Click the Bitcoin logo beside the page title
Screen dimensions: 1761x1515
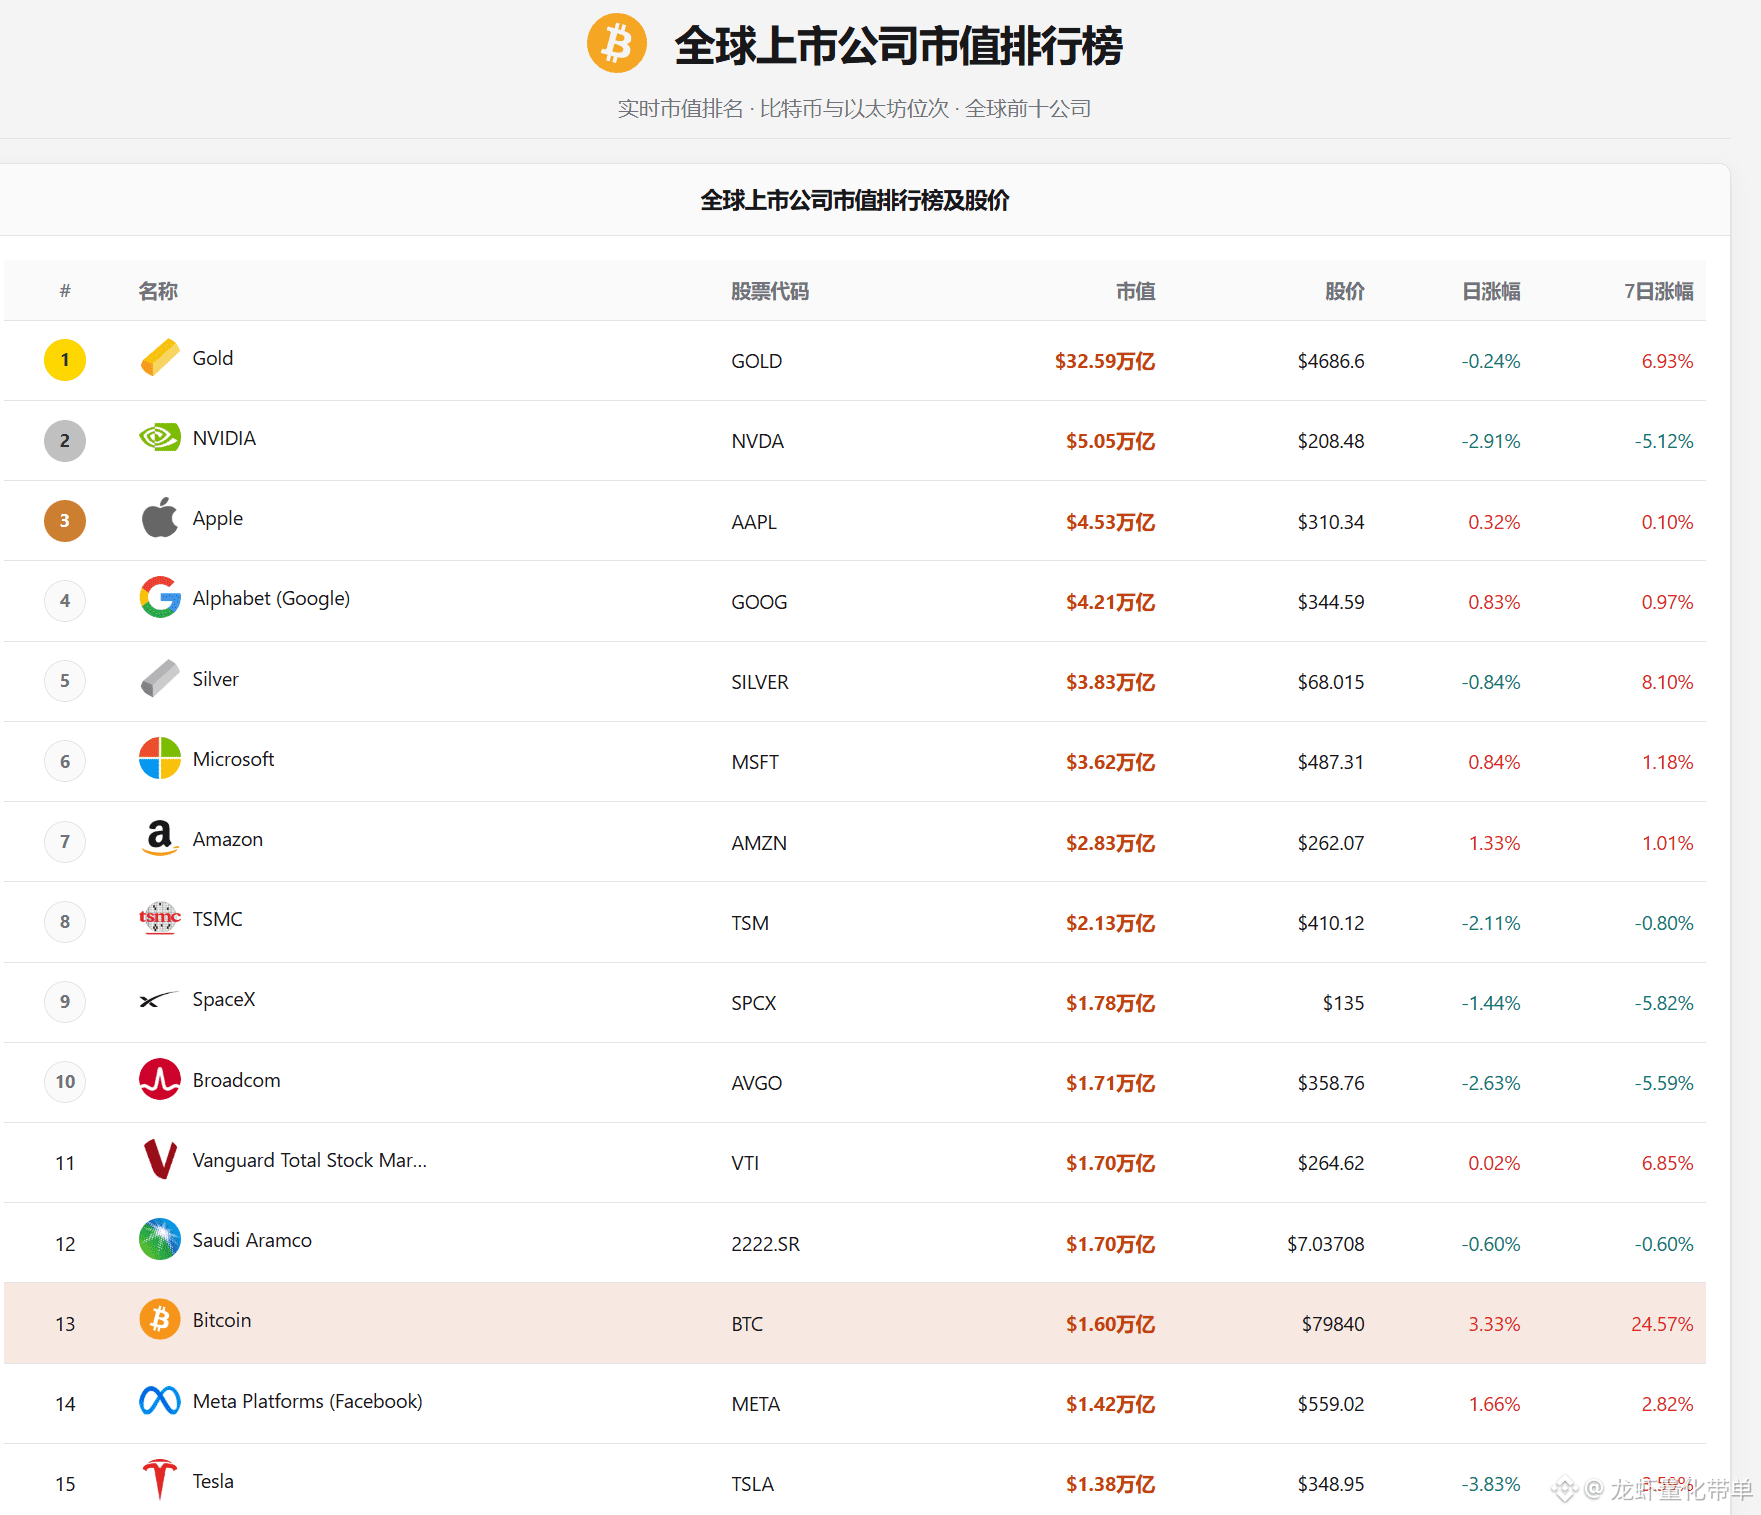616,43
